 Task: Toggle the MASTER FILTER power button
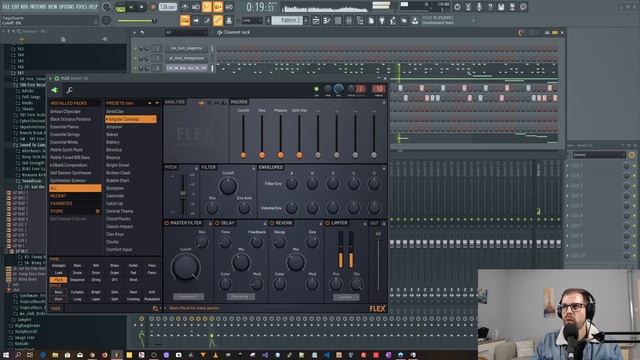click(x=167, y=223)
